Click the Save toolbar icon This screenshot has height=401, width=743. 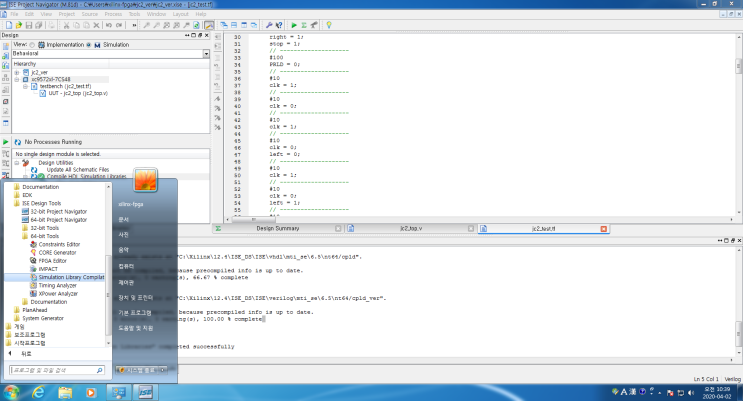click(28, 25)
